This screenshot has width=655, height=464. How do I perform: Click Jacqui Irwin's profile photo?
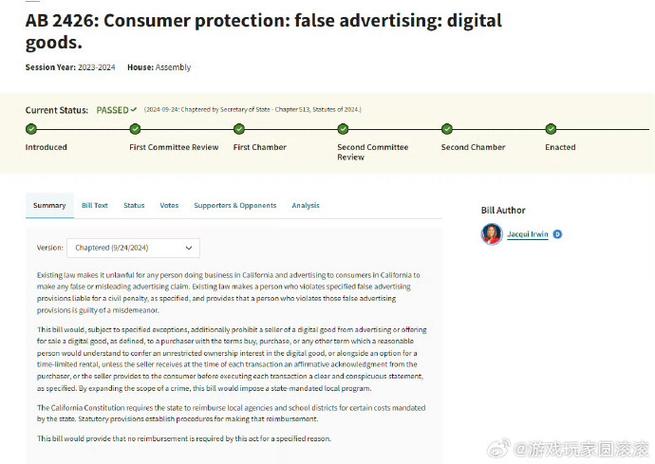[x=492, y=234]
